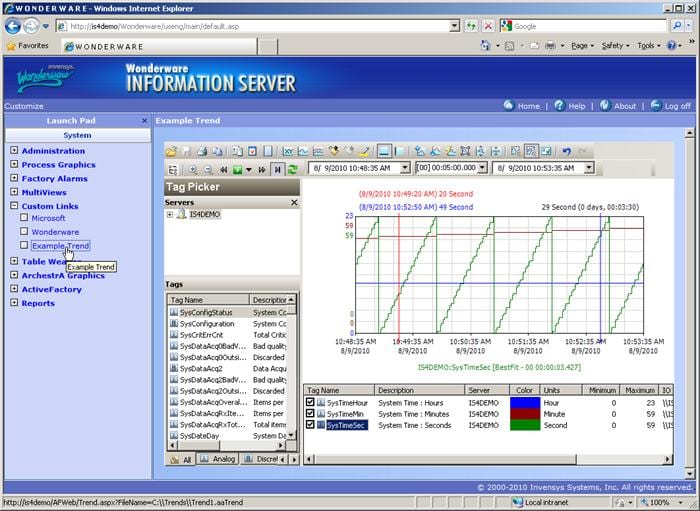Uncheck the SysTimeMin tag checkbox
Image resolution: width=700 pixels, height=511 pixels.
[310, 413]
